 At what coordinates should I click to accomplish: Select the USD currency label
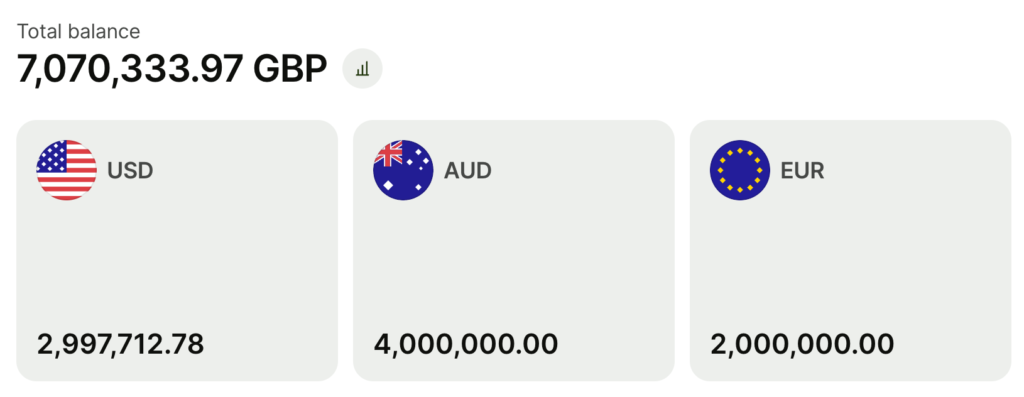tap(130, 171)
